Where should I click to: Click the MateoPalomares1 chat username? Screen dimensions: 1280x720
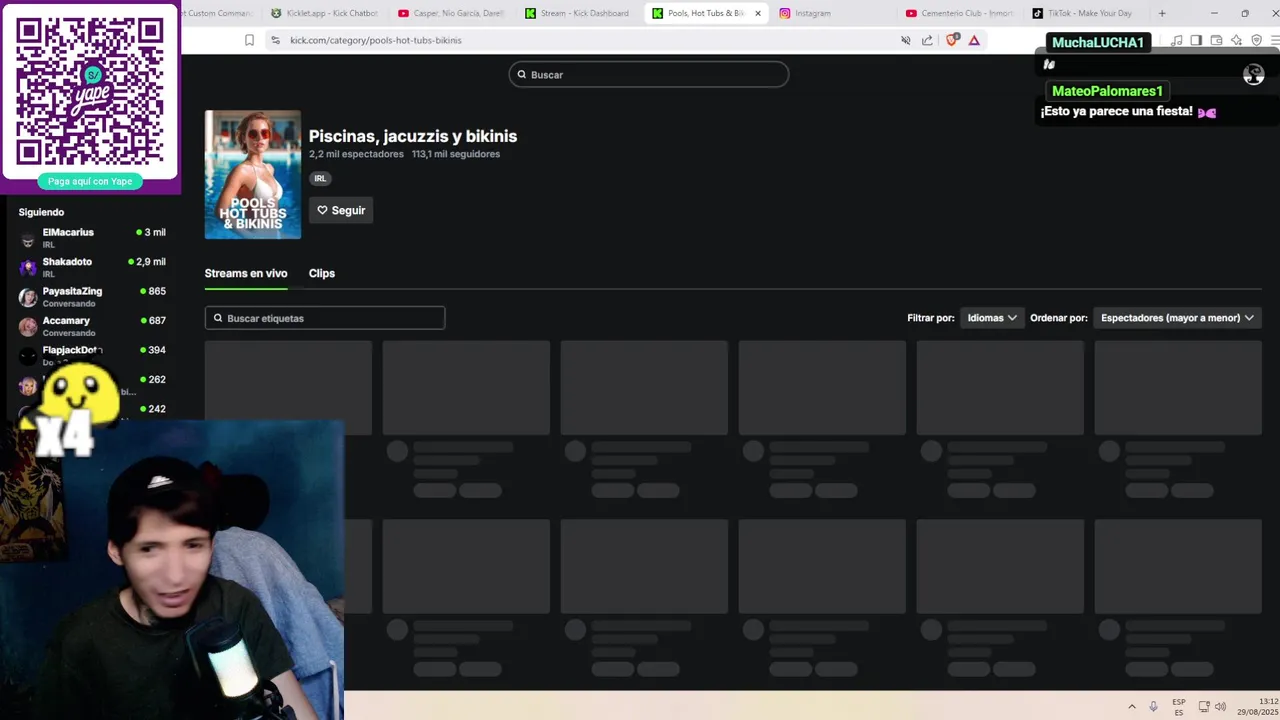coord(1107,91)
